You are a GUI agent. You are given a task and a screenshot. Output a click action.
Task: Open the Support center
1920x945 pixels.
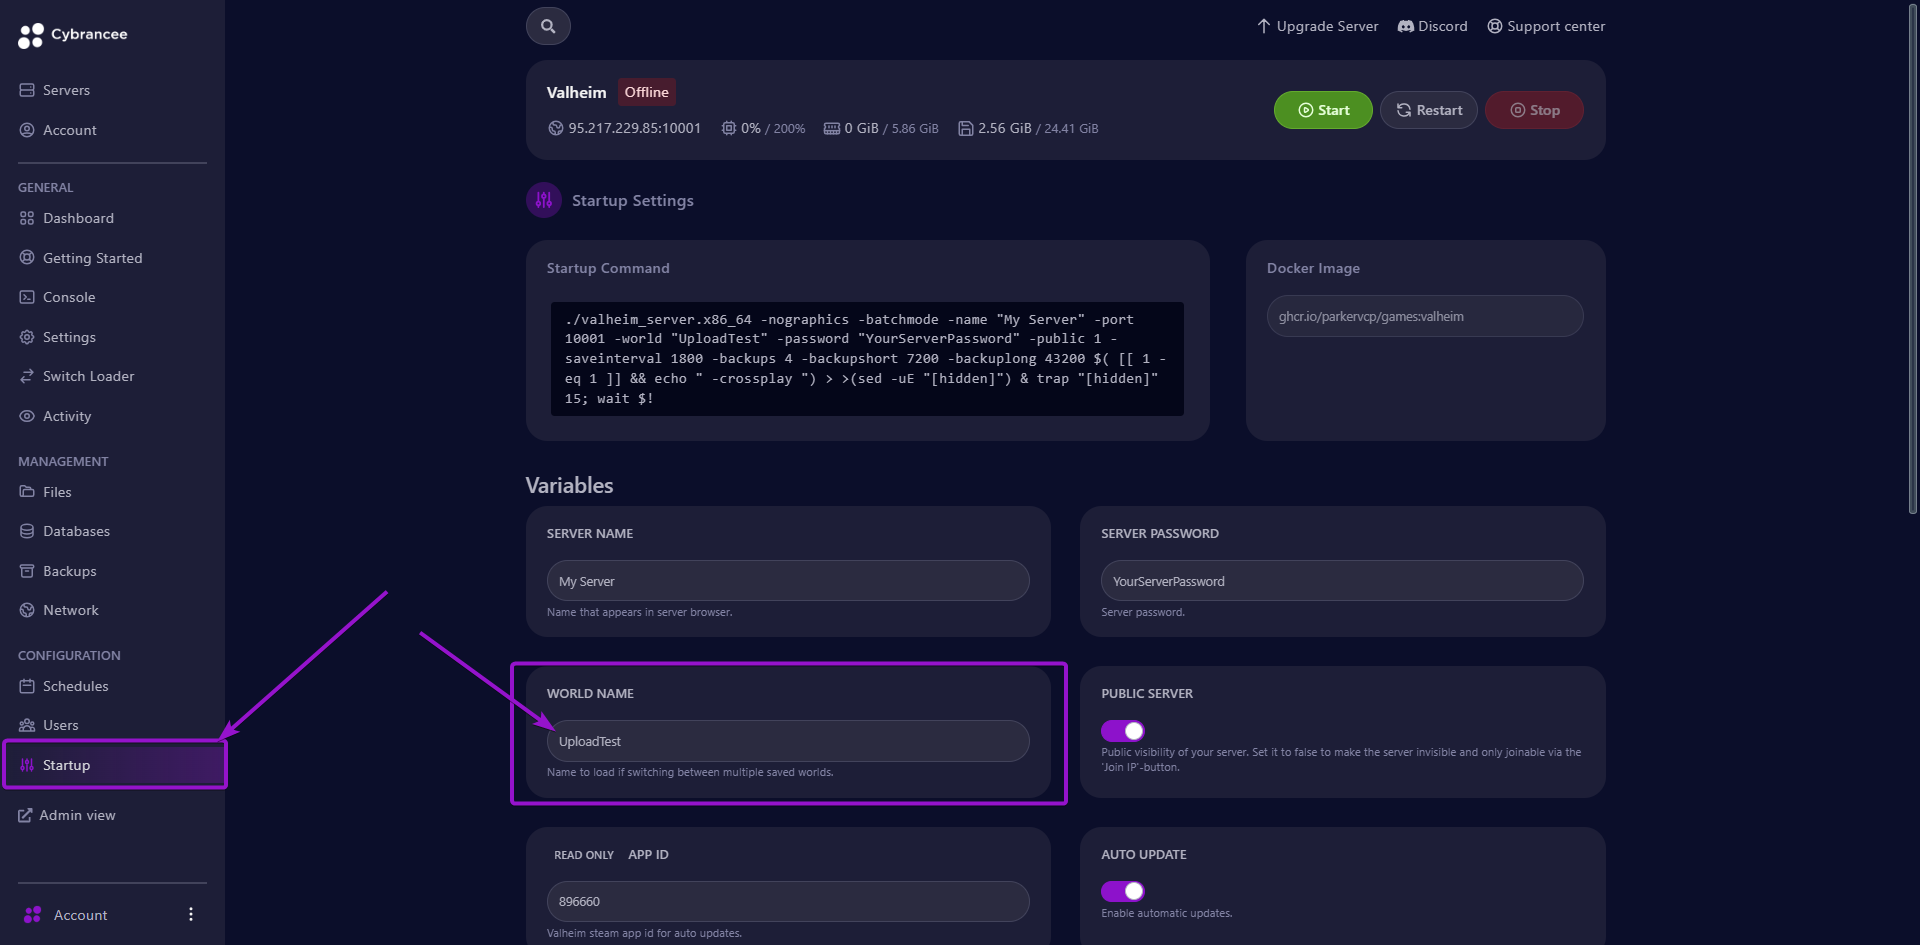click(x=1545, y=26)
